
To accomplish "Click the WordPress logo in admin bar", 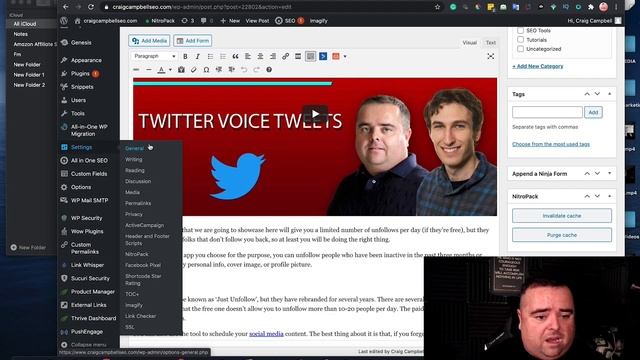I will 64,20.
